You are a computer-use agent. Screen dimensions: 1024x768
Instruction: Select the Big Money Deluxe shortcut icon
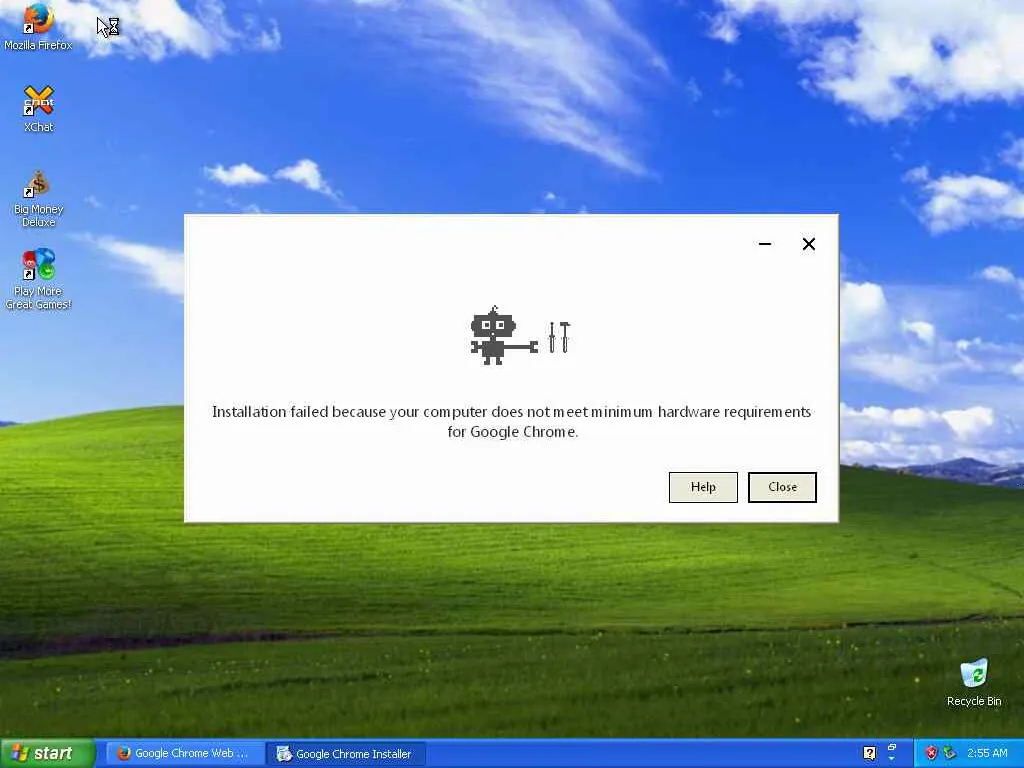point(39,199)
